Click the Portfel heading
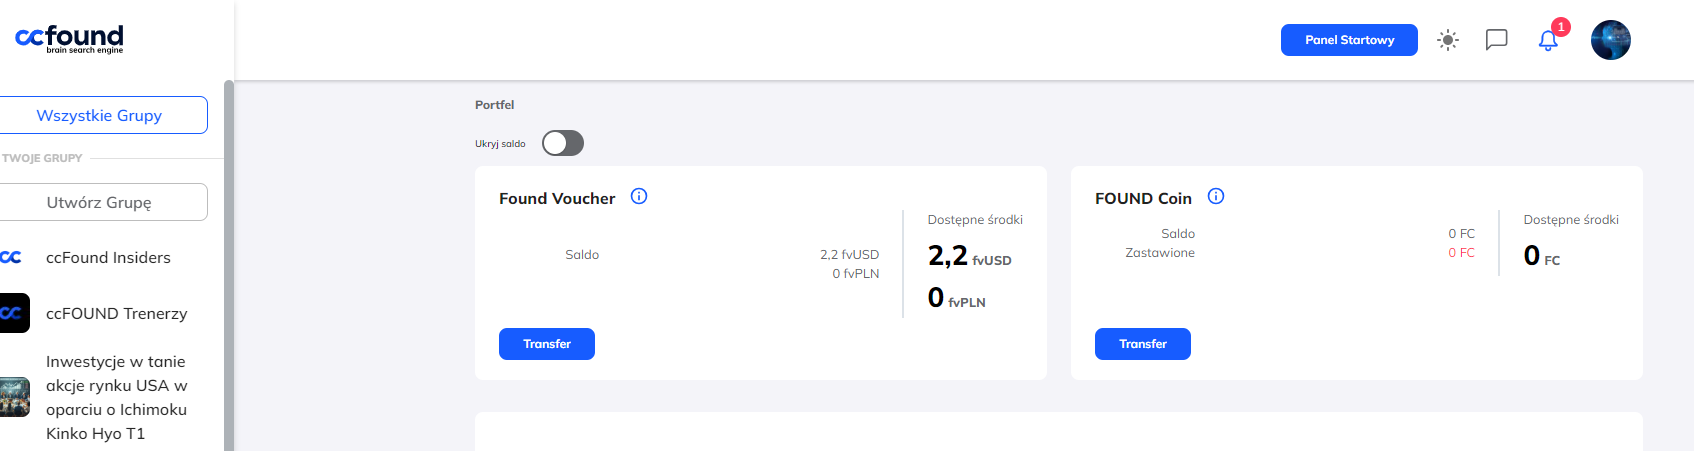1694x451 pixels. (494, 105)
